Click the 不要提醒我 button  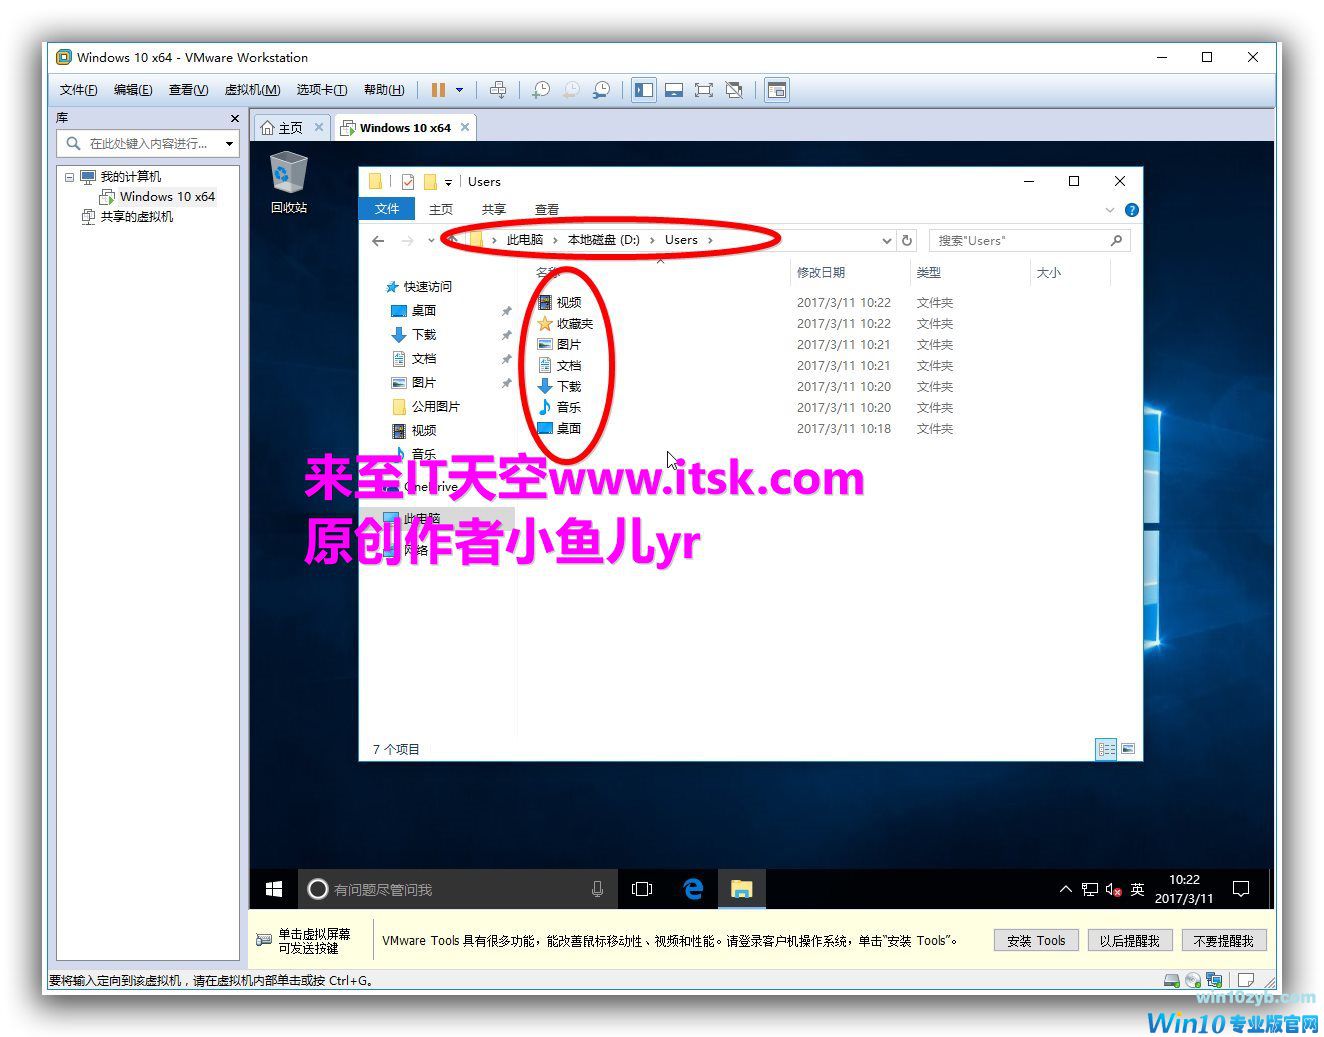pyautogui.click(x=1223, y=940)
